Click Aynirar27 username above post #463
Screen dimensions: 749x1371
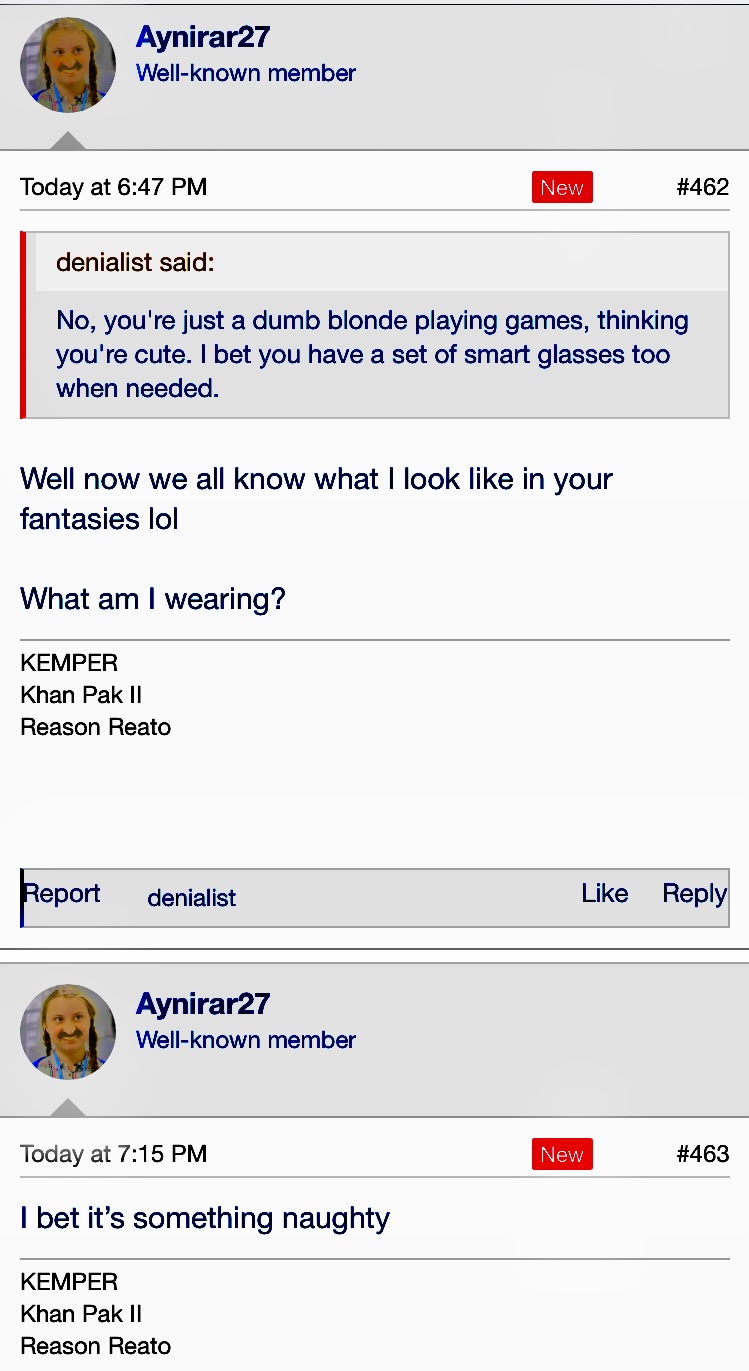[203, 1004]
